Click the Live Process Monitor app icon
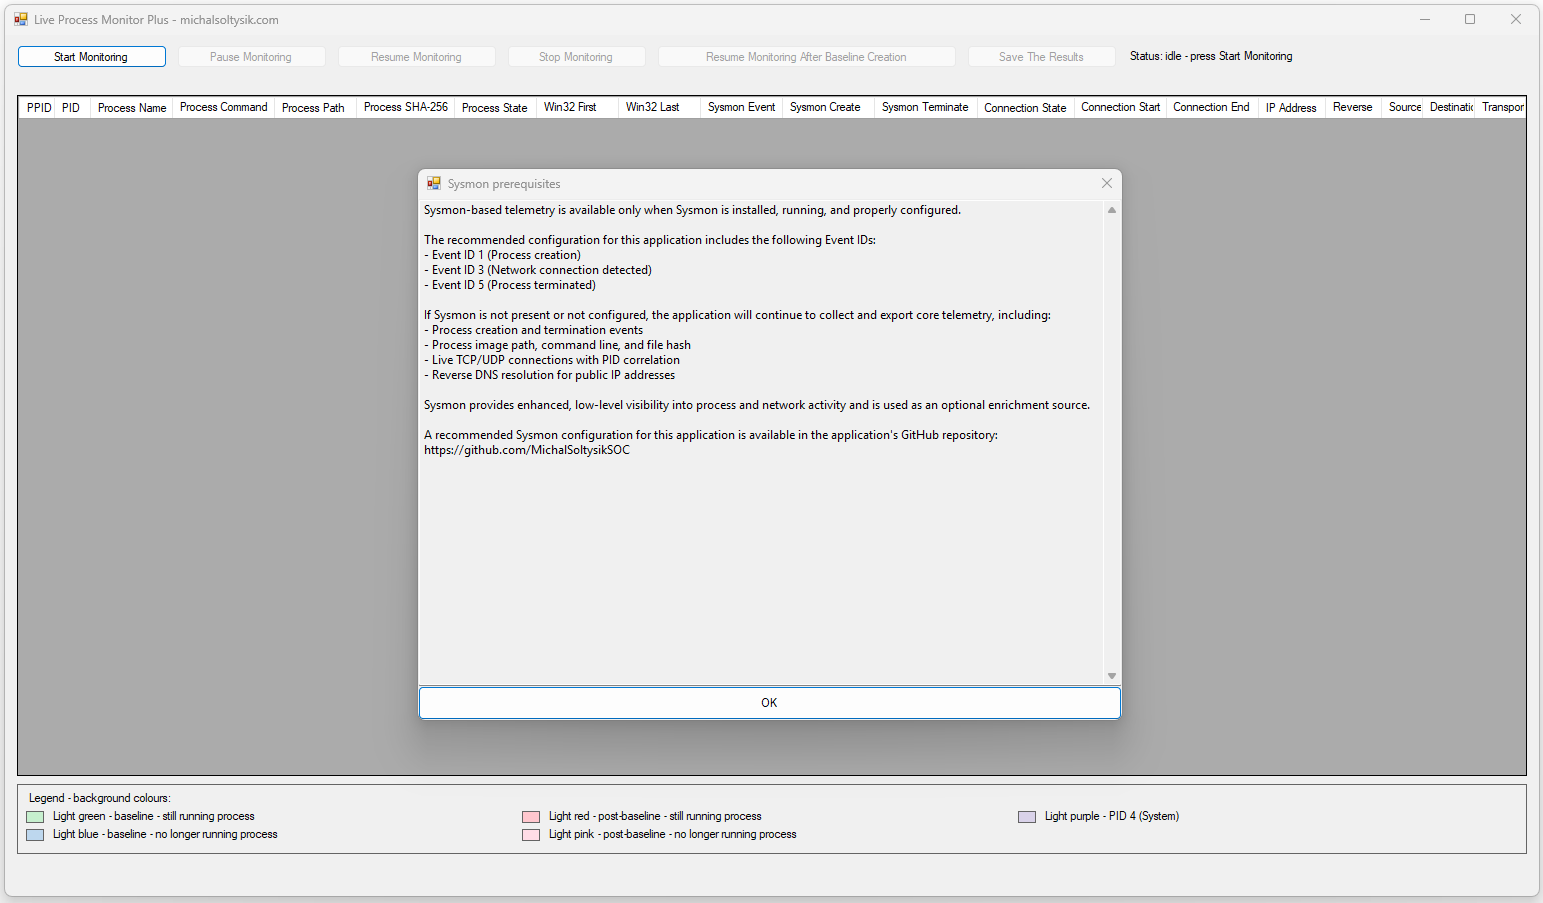The width and height of the screenshot is (1543, 903). click(21, 19)
